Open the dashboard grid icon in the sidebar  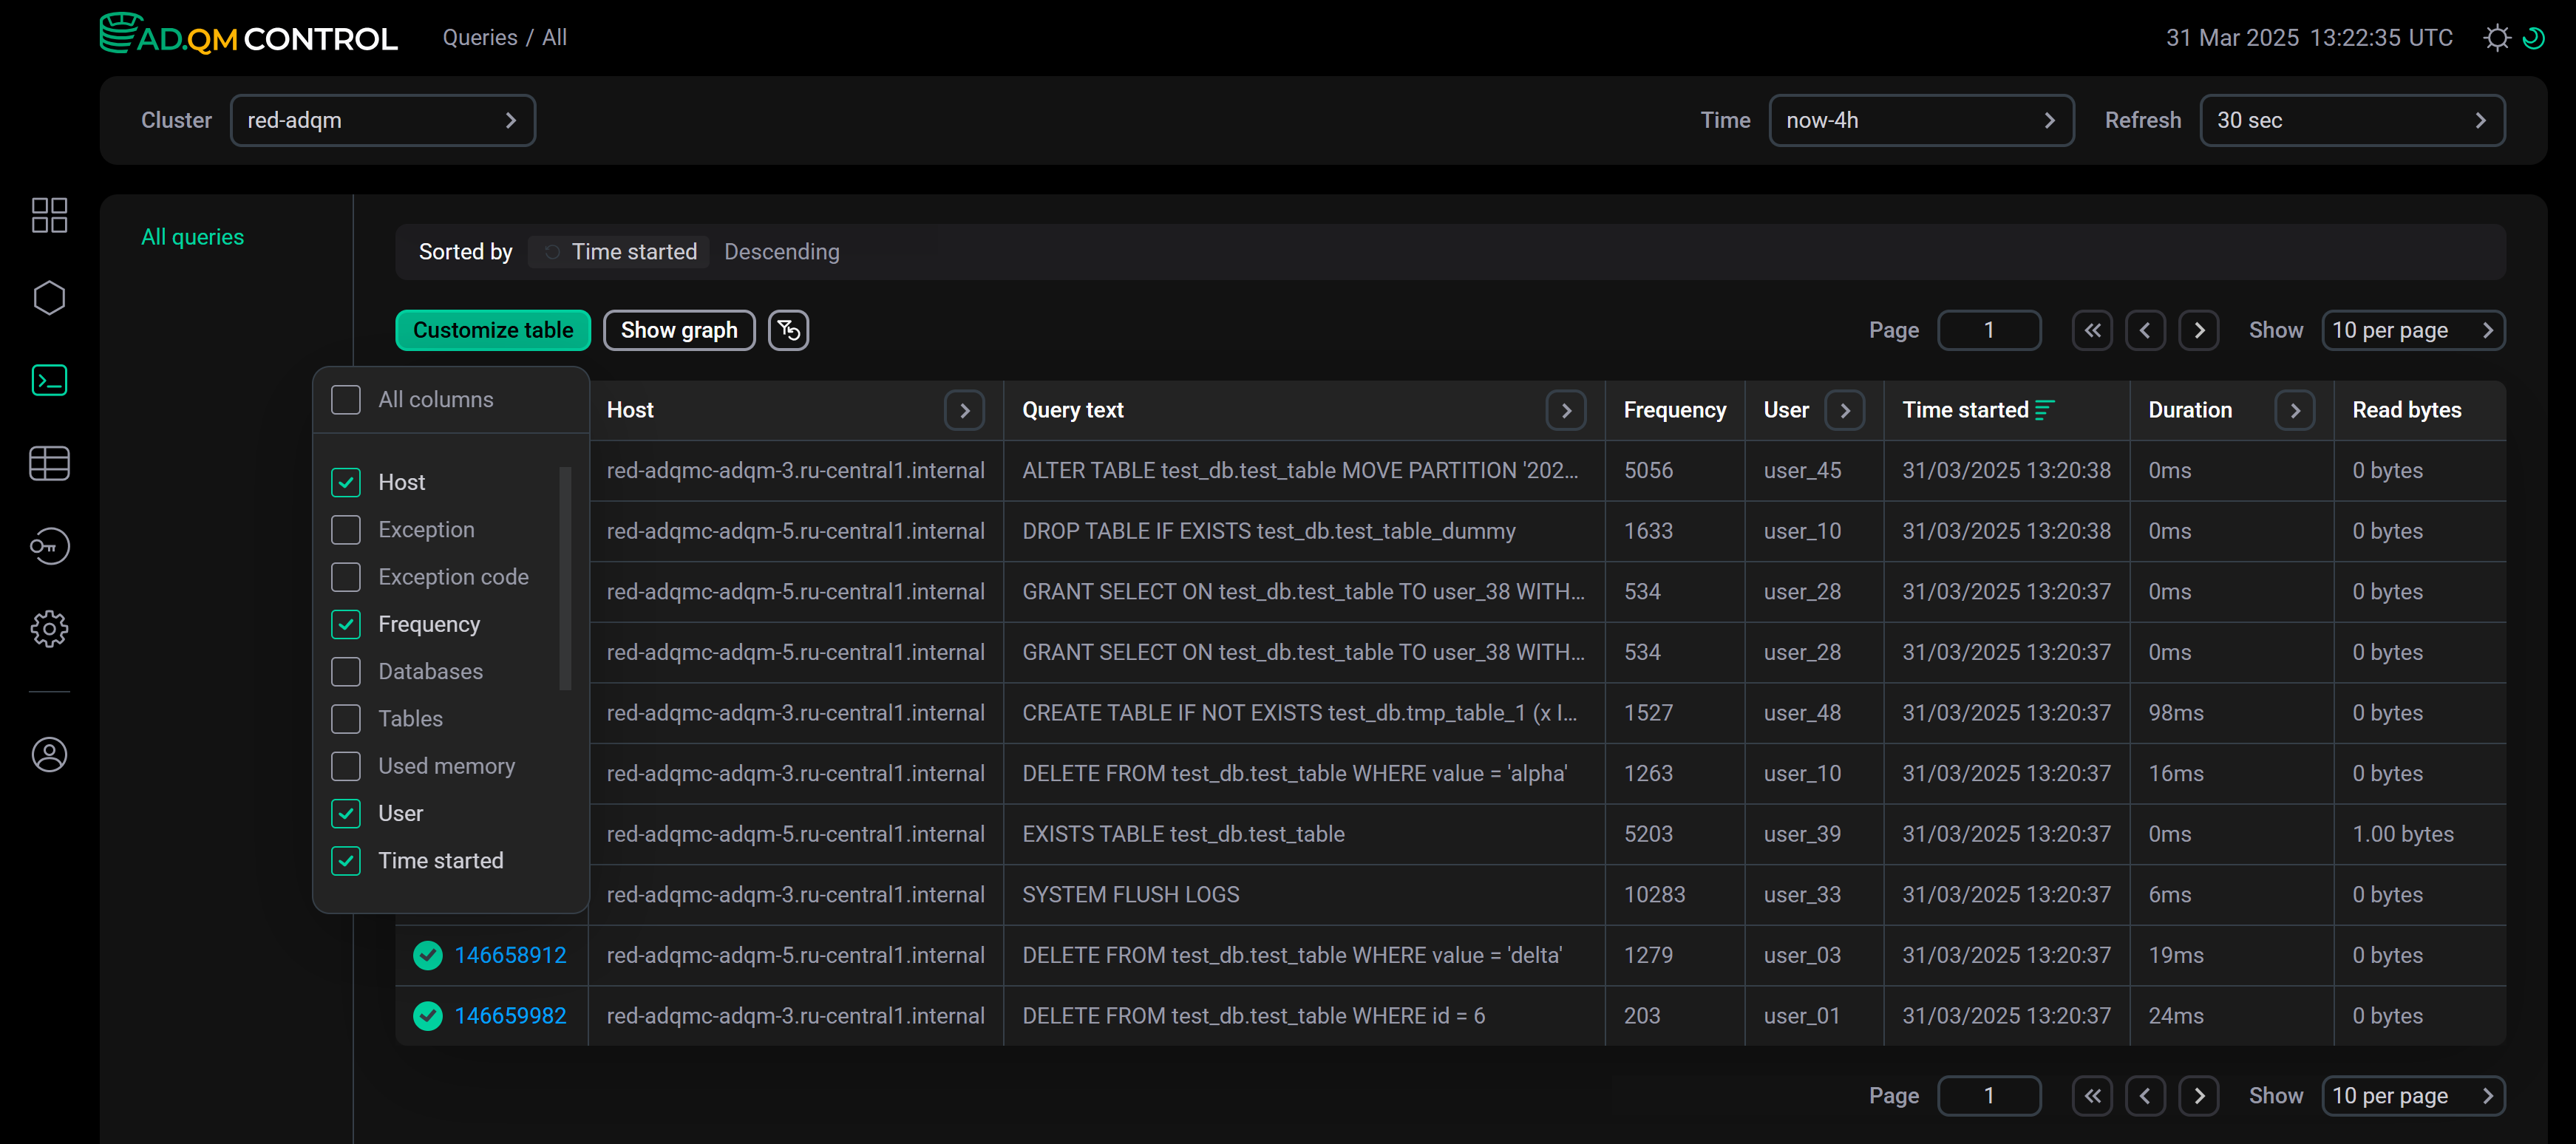pyautogui.click(x=49, y=215)
